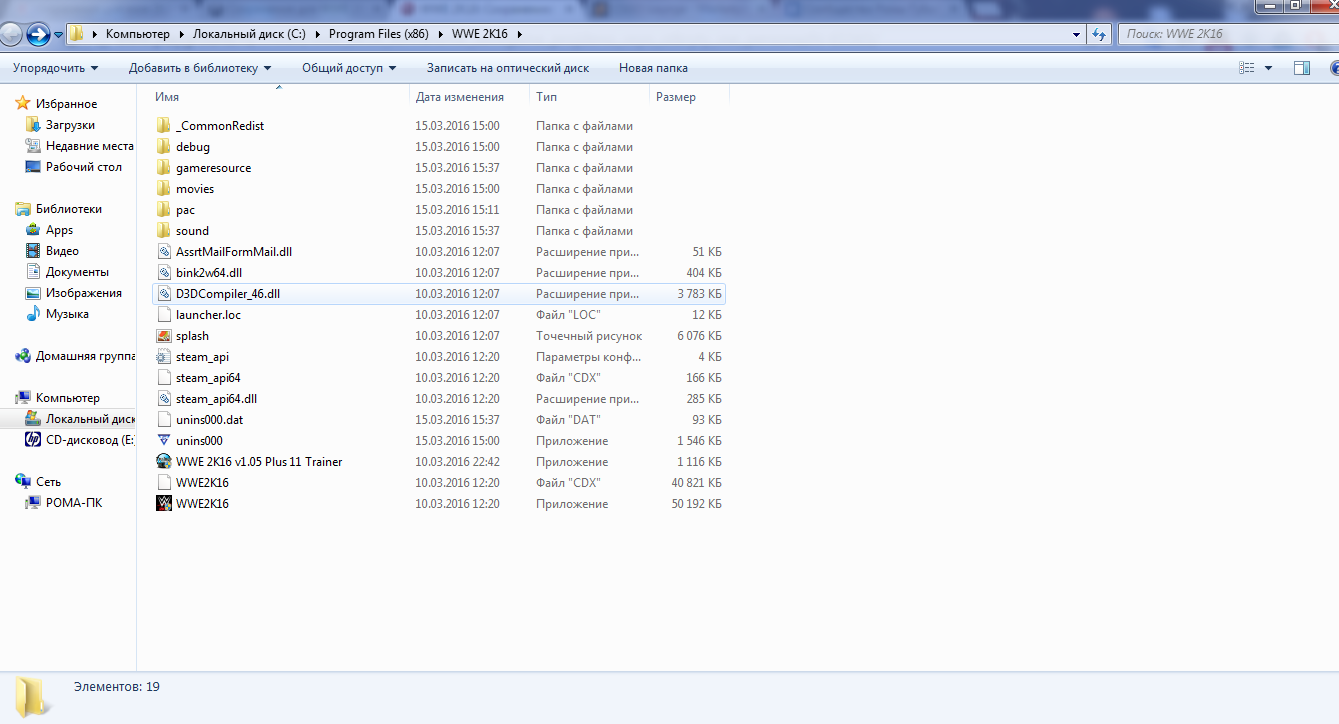Viewport: 1339px width, 724px height.
Task: Open Рабочий стол in the sidebar
Action: click(73, 167)
